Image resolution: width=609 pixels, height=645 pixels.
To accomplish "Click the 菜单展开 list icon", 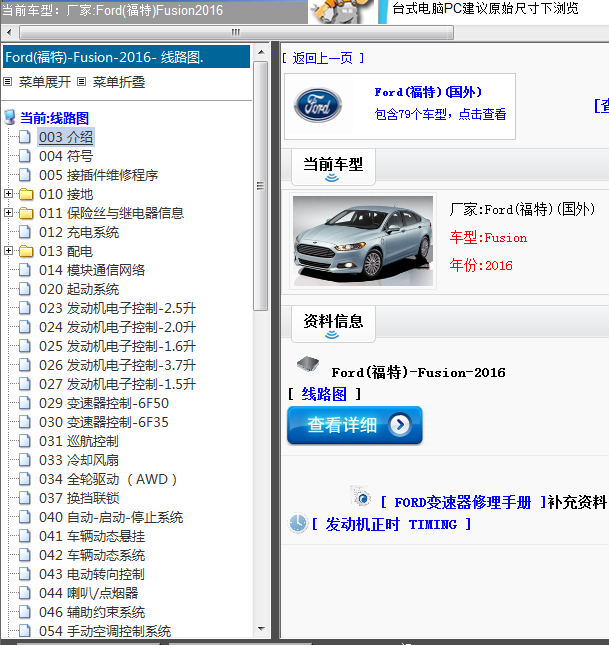I will [7, 81].
